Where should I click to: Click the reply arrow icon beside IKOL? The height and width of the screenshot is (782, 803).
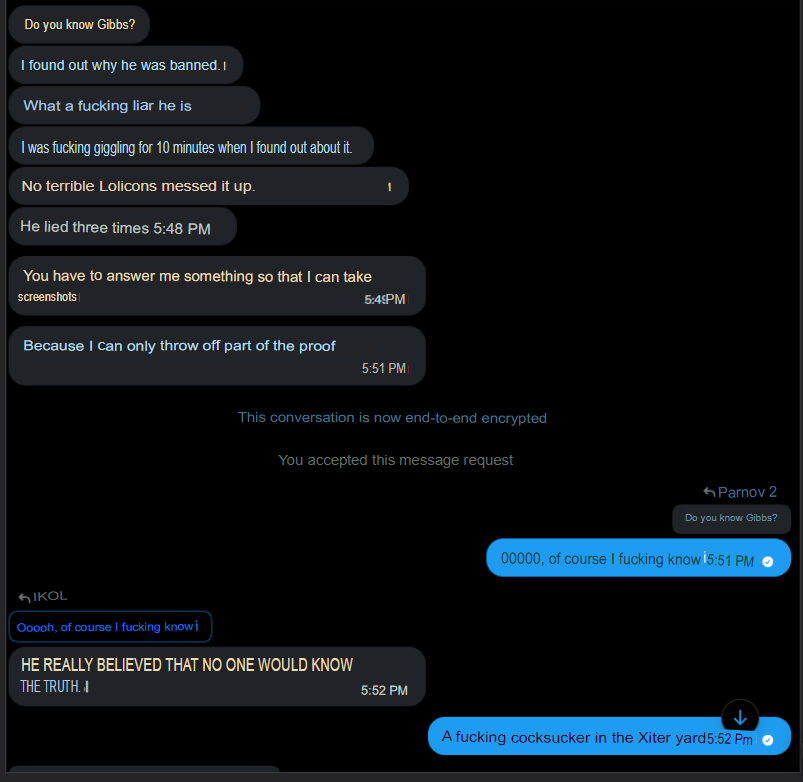(24, 597)
